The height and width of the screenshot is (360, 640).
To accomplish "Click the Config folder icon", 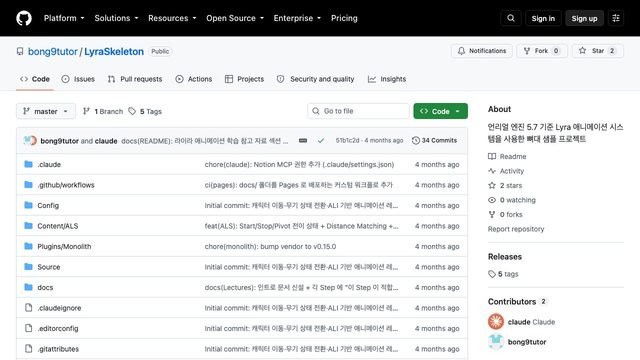I will [28, 205].
